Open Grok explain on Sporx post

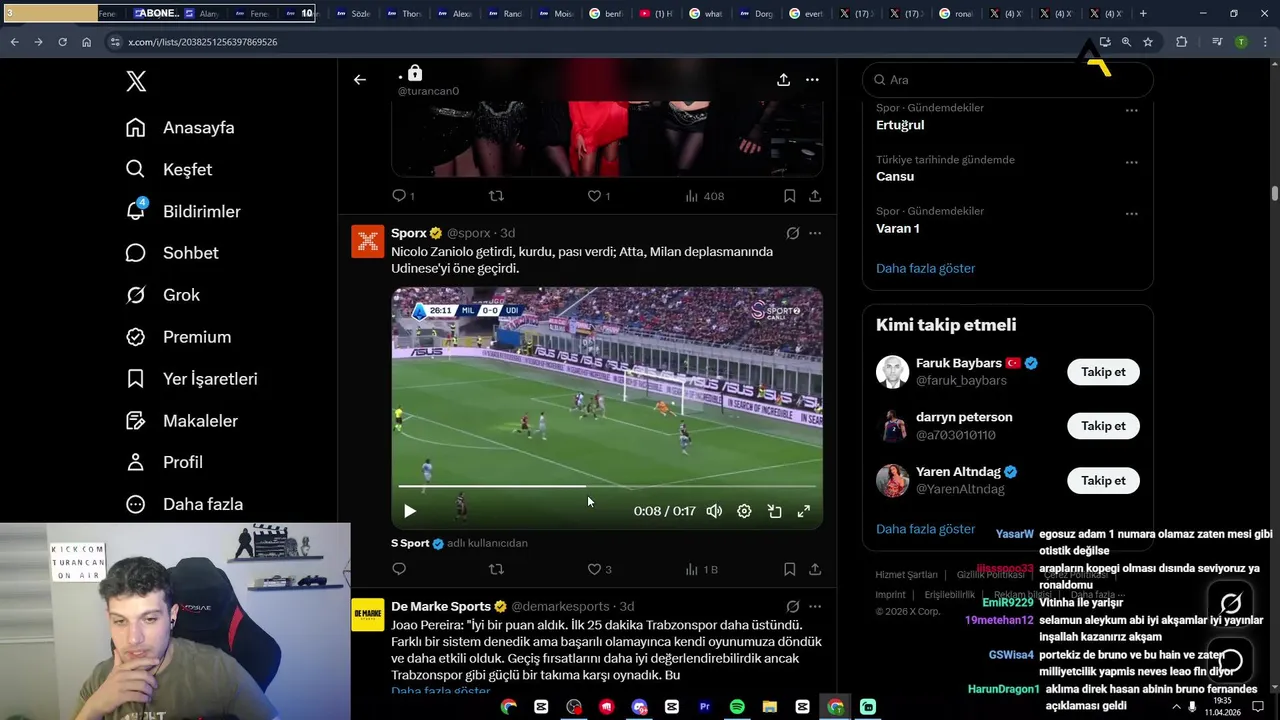pyautogui.click(x=793, y=233)
